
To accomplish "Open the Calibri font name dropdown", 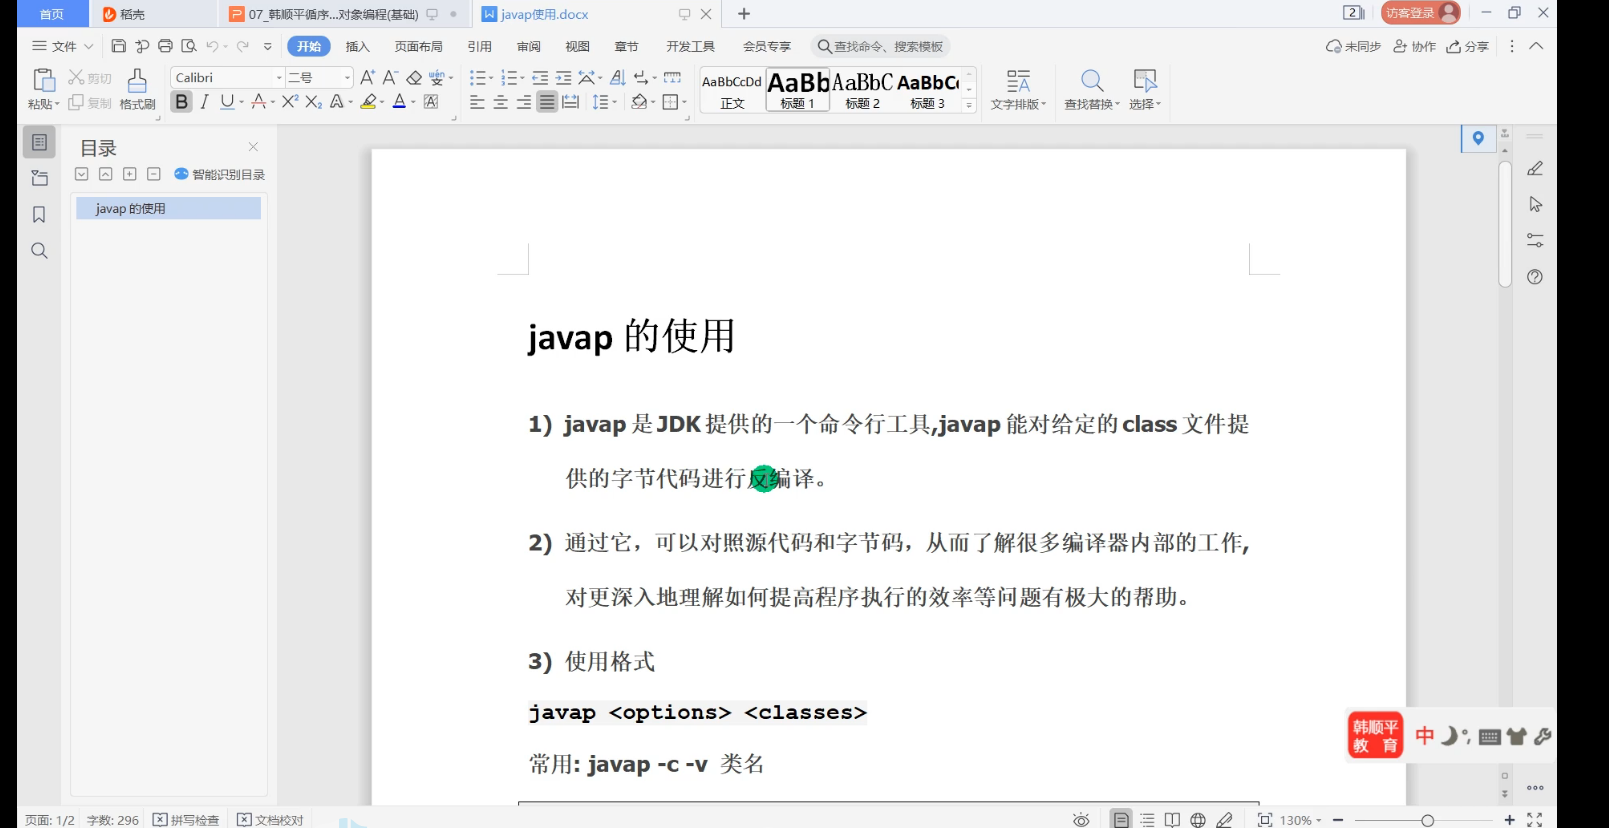I will (279, 77).
